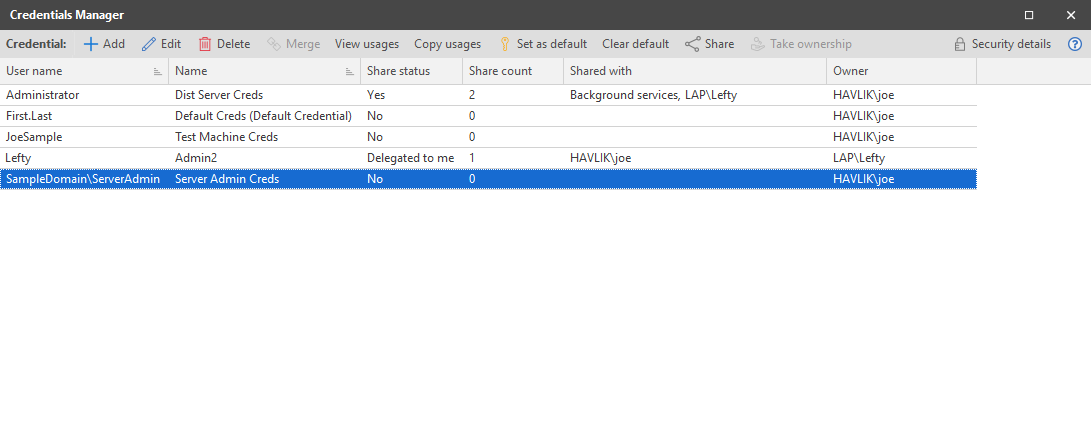Sort by the Share status column header
Screen dimensions: 1091x435
tap(398, 71)
